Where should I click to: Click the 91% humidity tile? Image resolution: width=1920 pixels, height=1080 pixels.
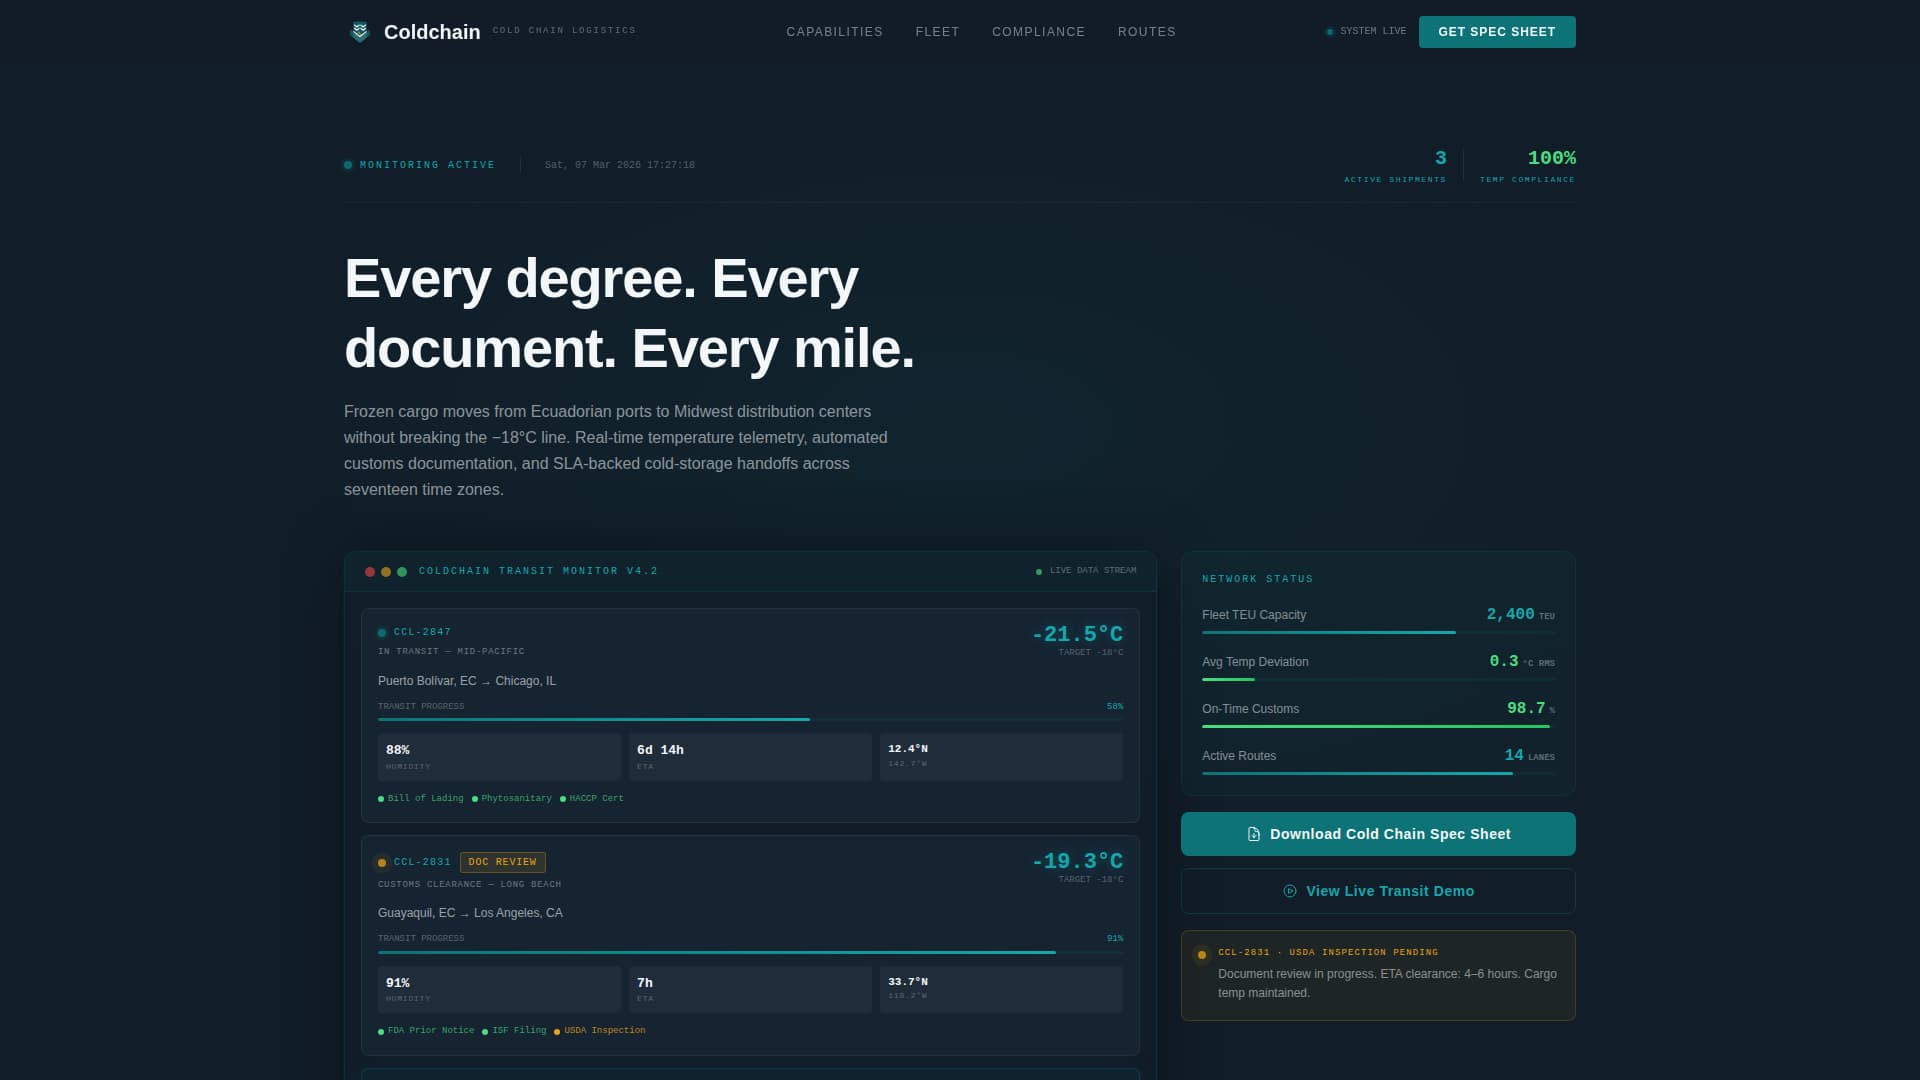pos(499,989)
